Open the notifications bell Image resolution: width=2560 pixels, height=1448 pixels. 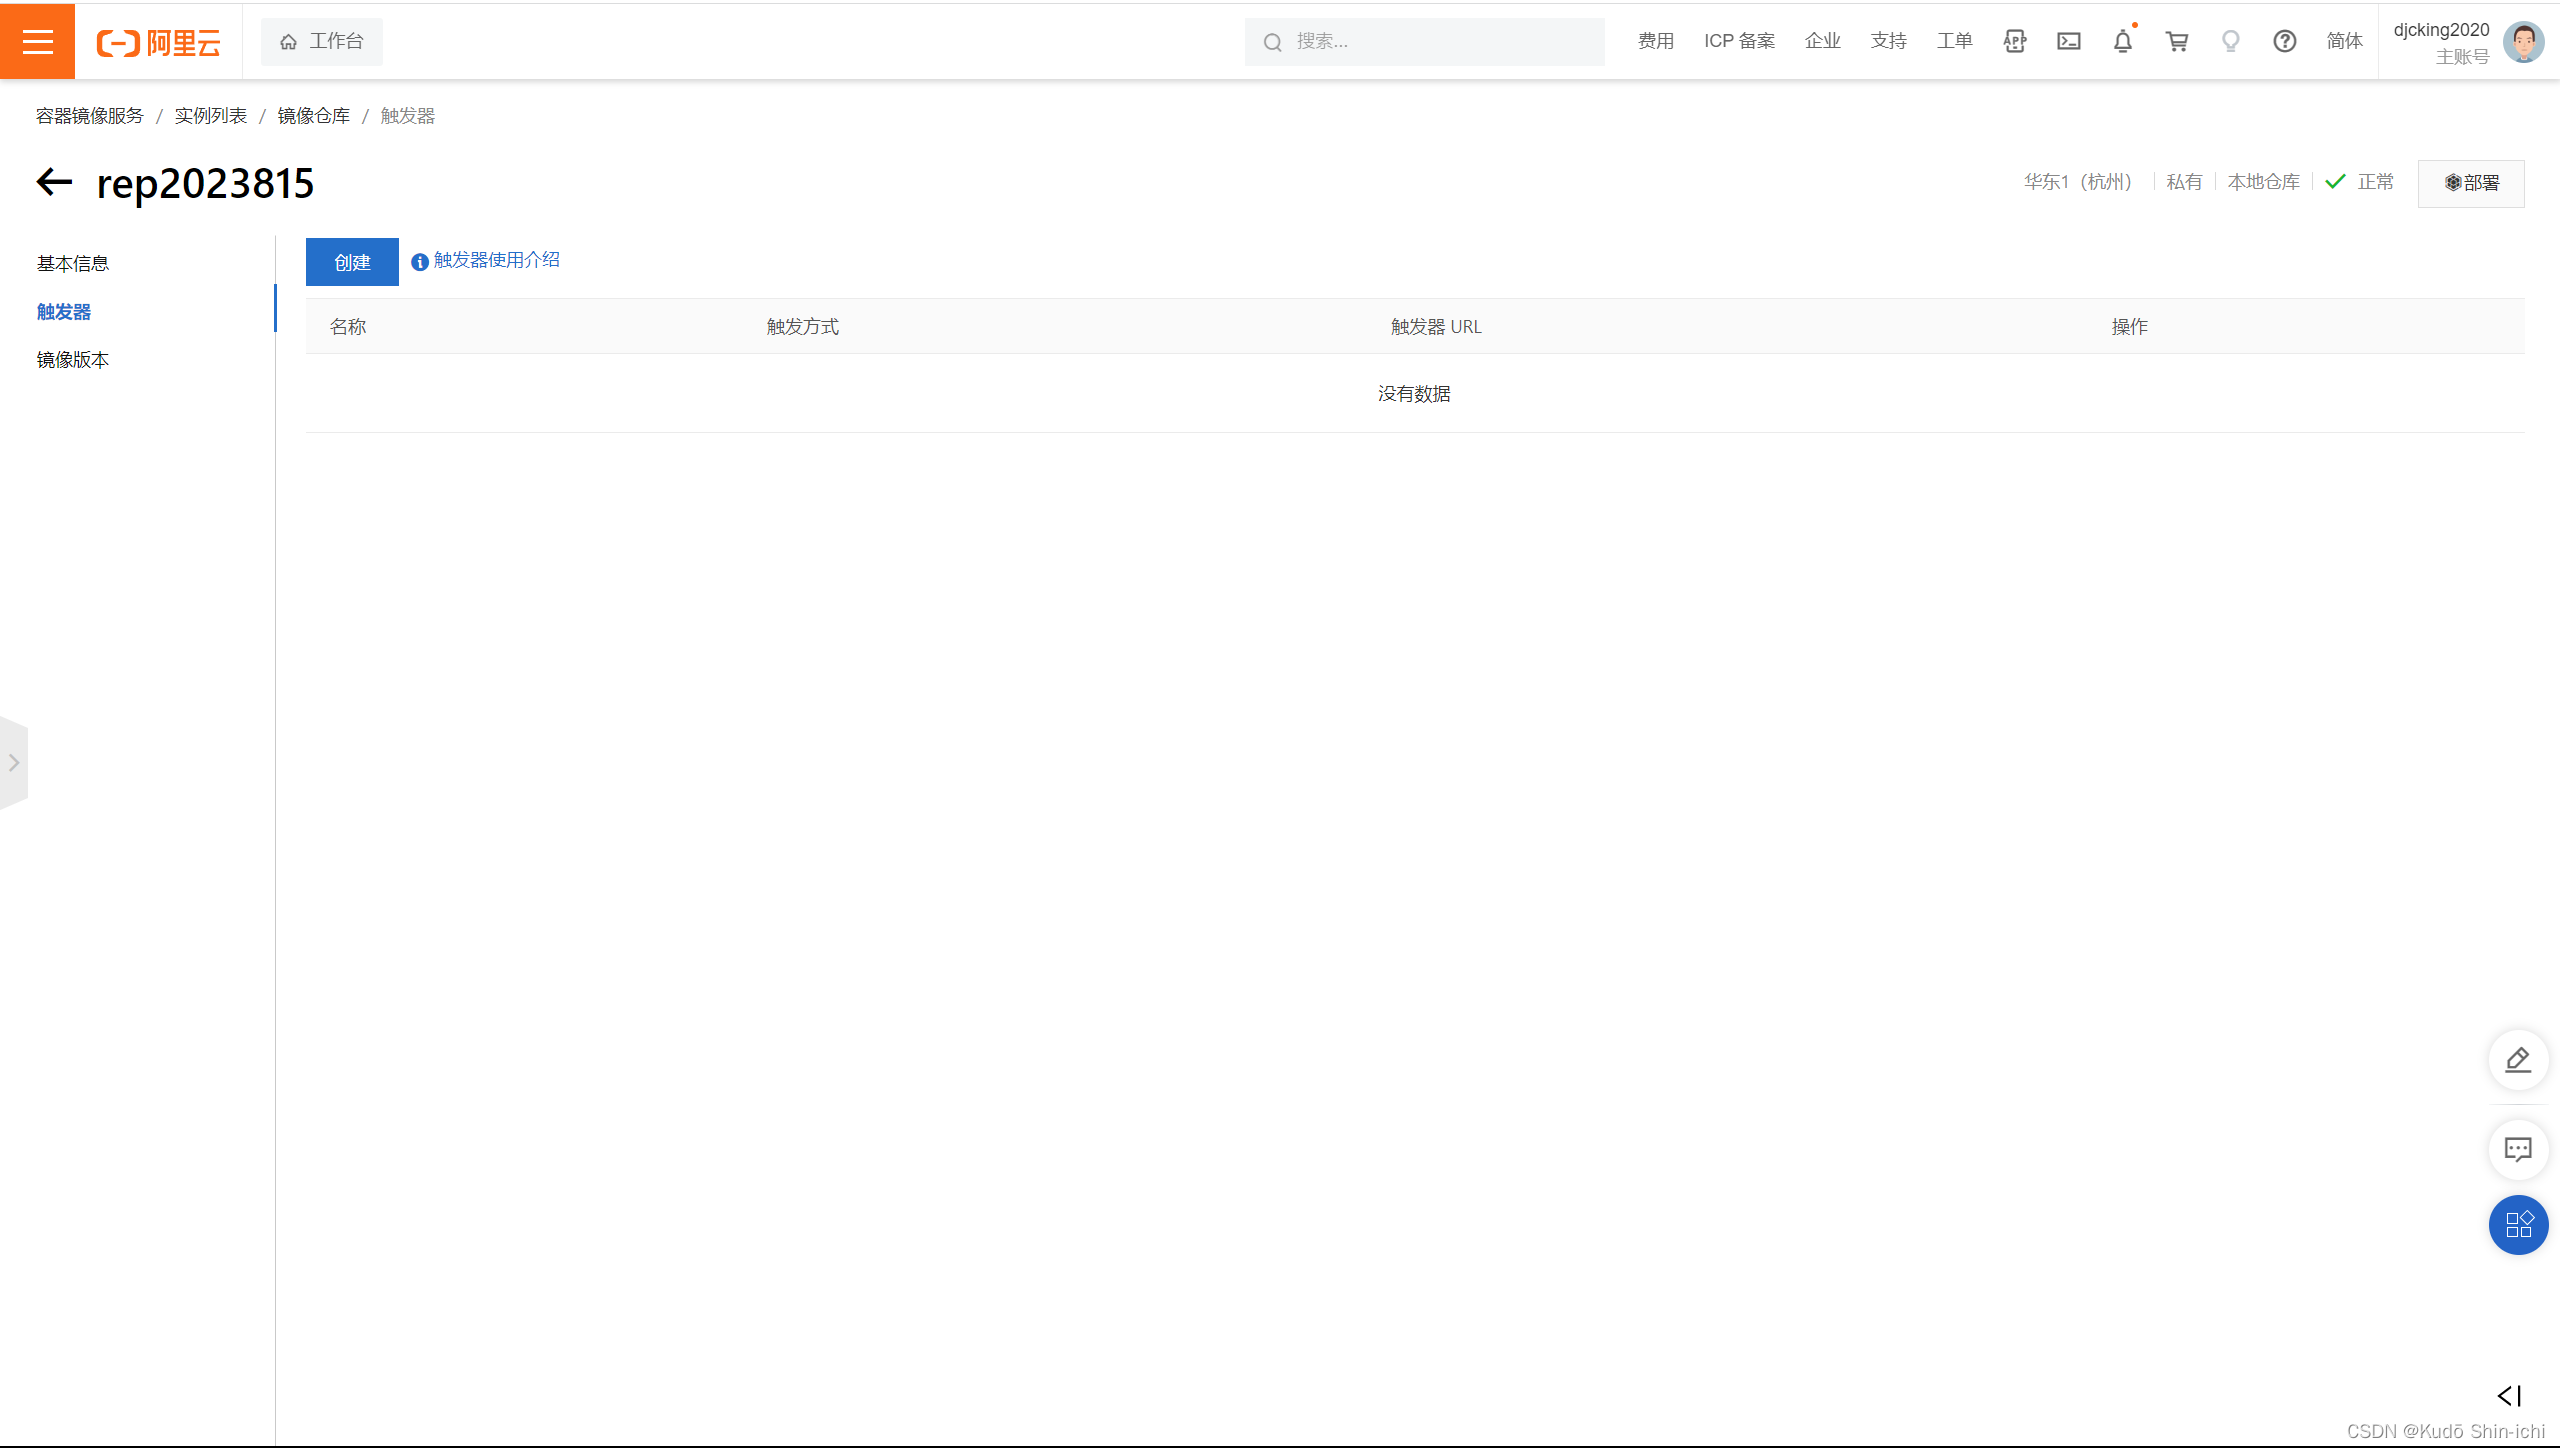tap(2122, 41)
